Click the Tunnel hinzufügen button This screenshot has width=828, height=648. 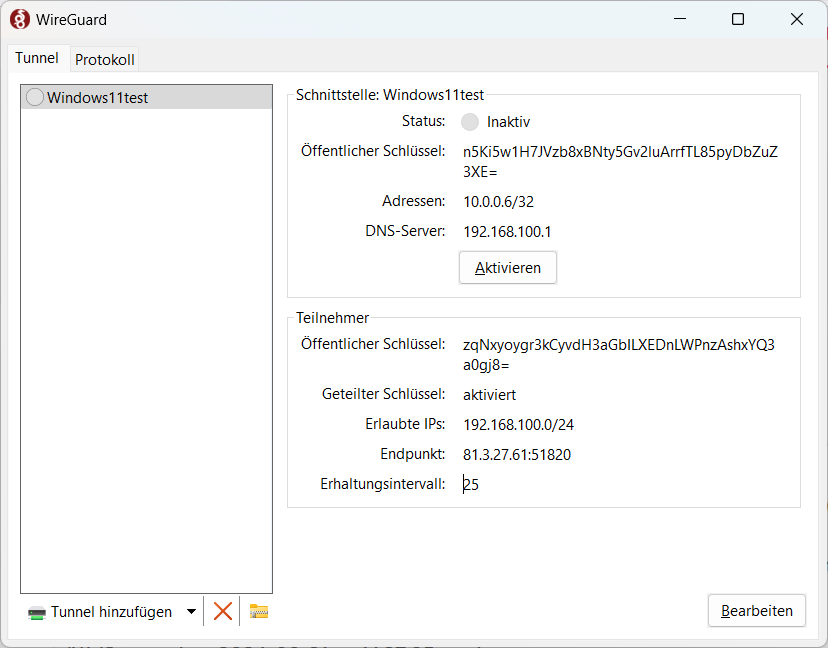tap(100, 612)
